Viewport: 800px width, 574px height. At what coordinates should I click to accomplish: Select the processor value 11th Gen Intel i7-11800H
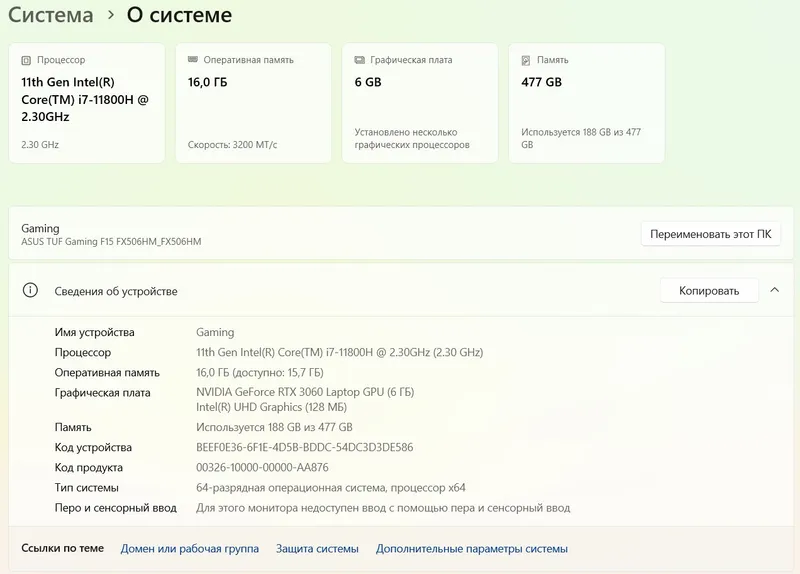(339, 352)
